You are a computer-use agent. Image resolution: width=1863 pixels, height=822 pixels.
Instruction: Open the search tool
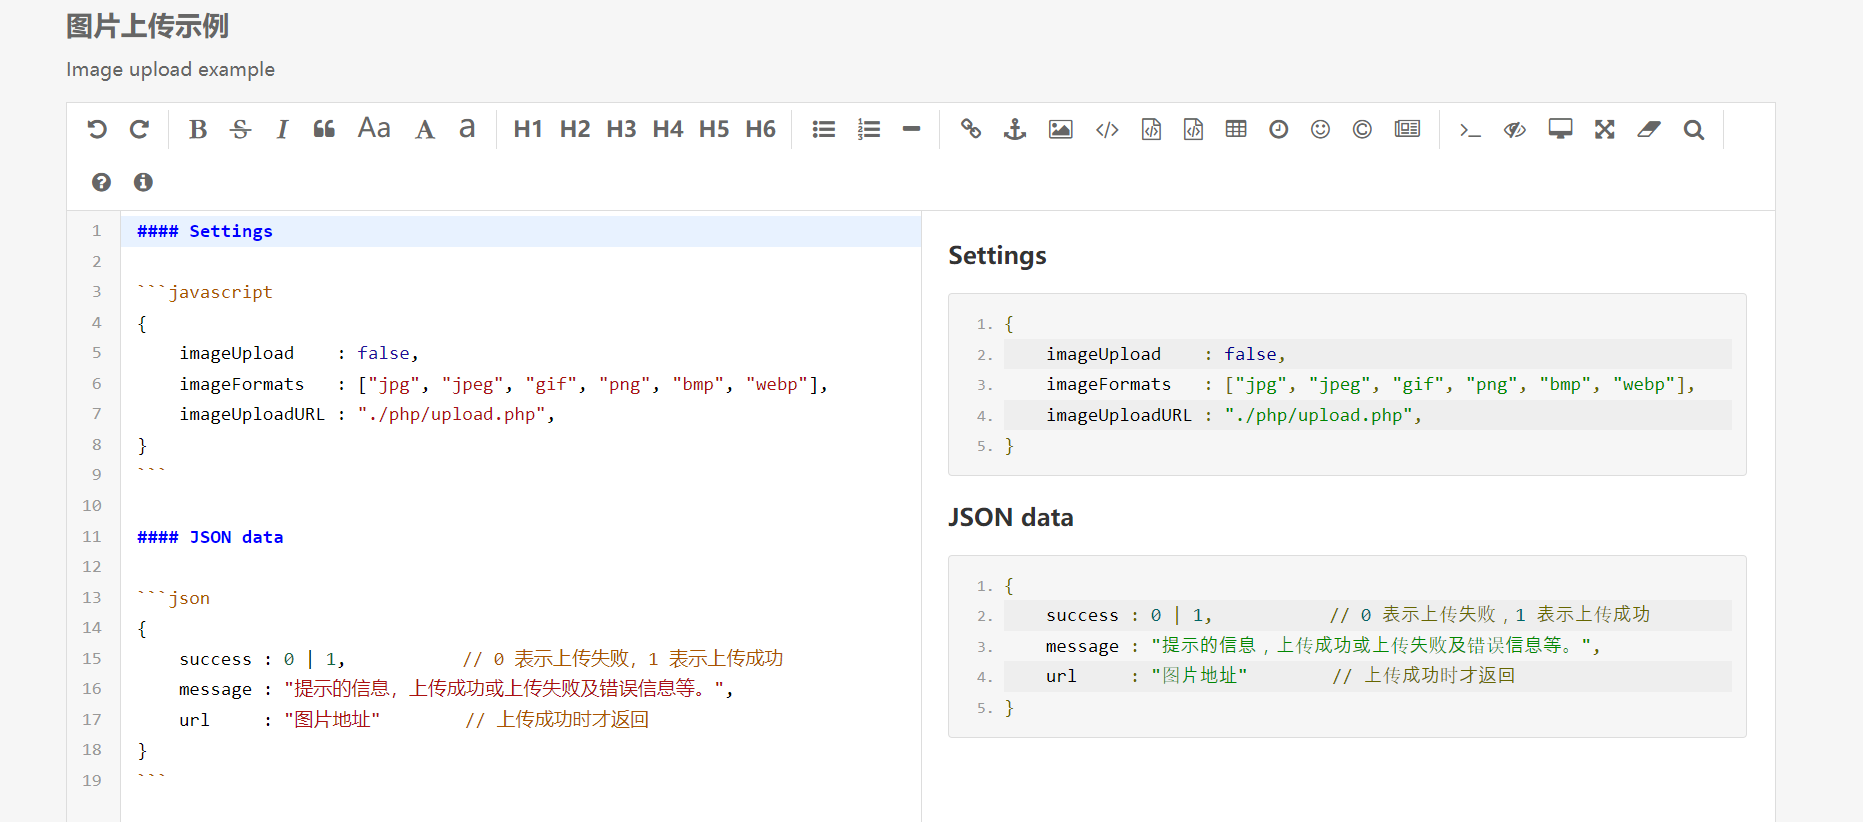[x=1693, y=129]
